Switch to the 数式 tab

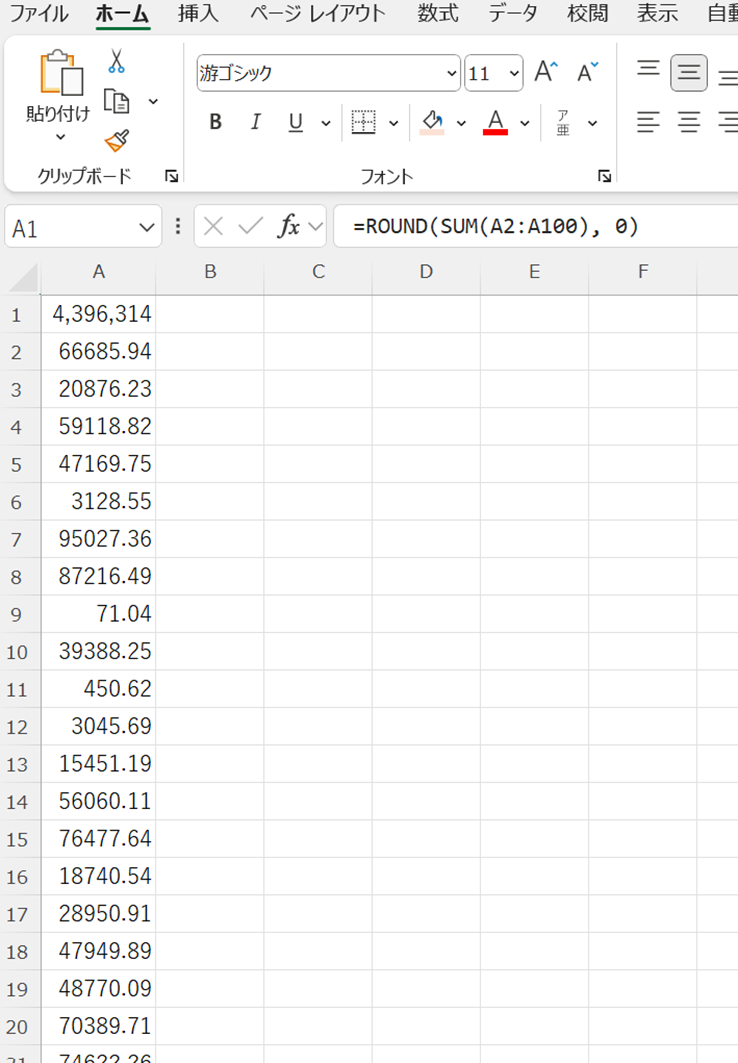click(x=438, y=14)
